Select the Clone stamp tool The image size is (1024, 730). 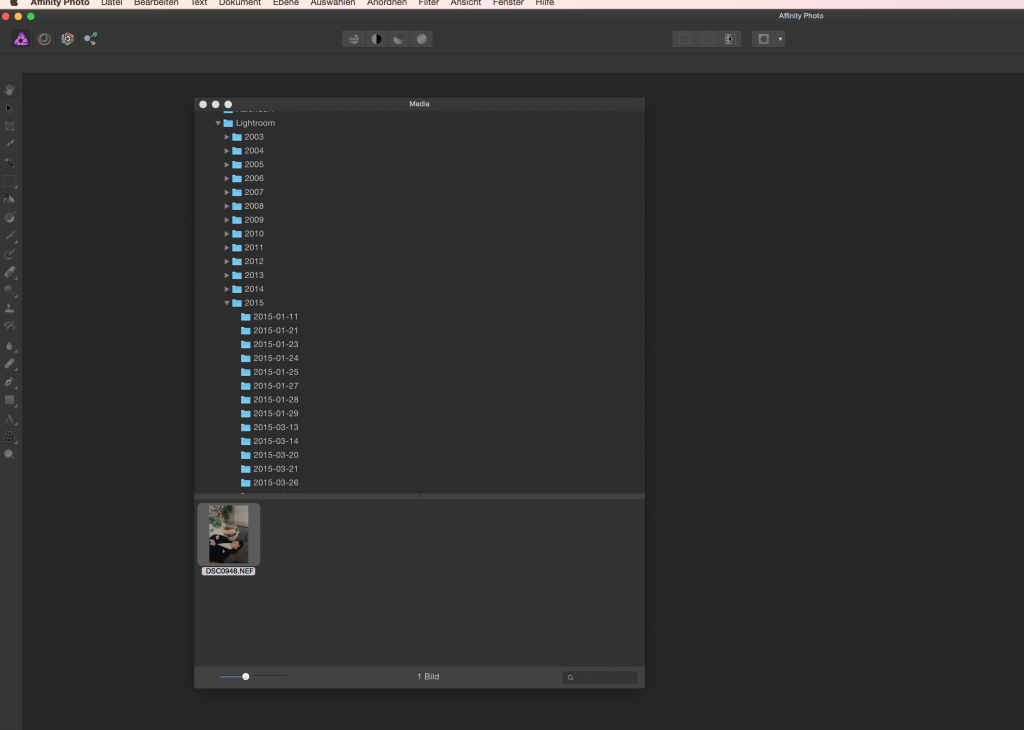pyautogui.click(x=9, y=308)
